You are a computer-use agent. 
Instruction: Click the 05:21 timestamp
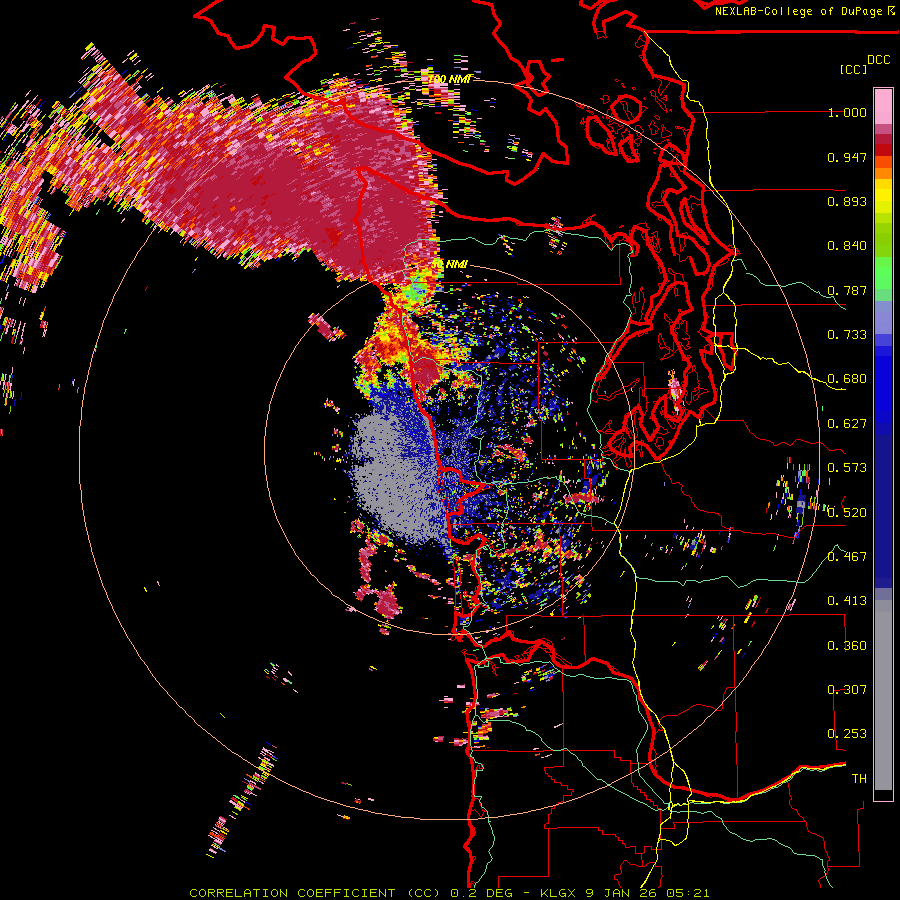688,893
